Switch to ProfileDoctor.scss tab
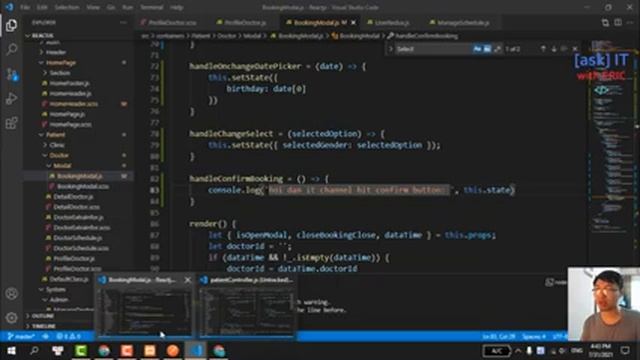 (168, 23)
